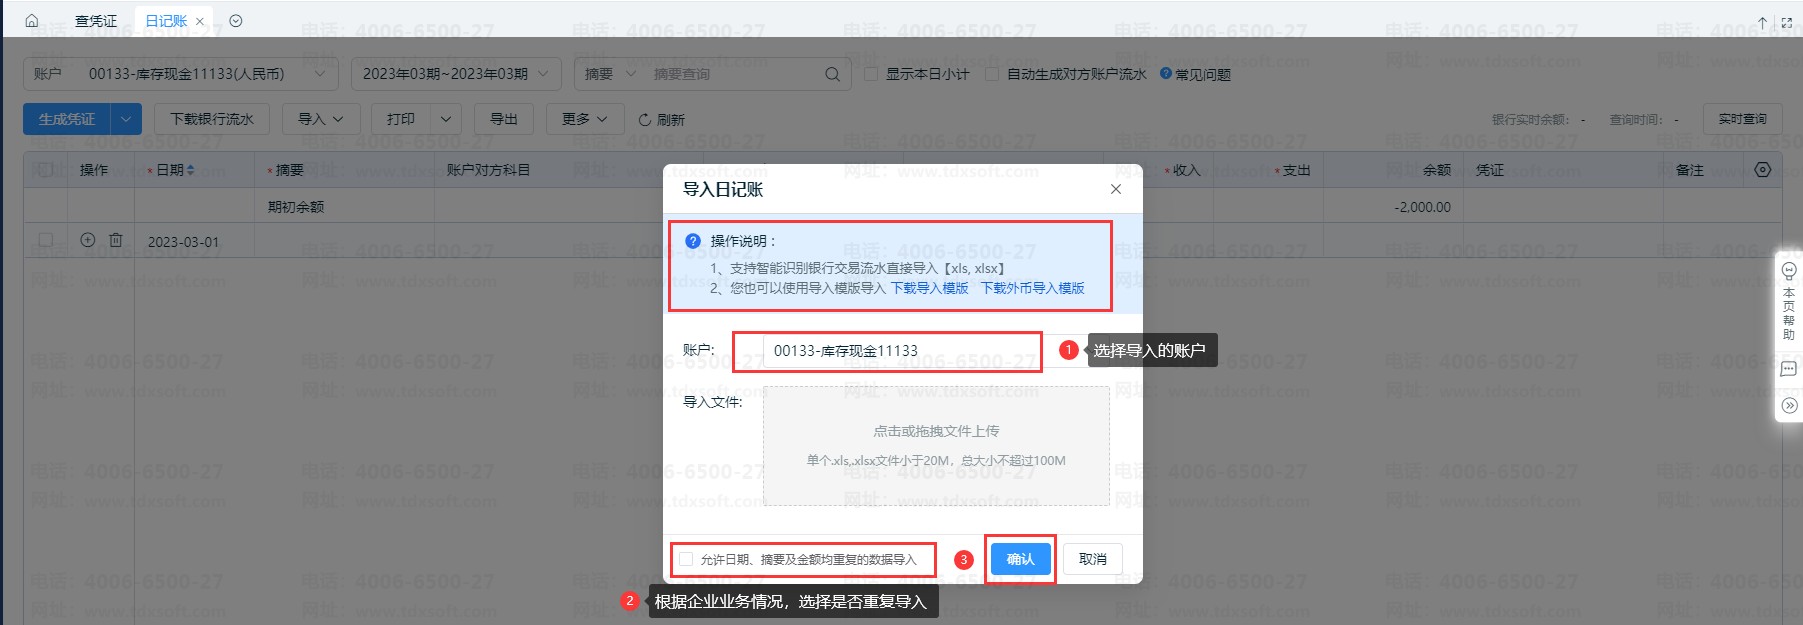
Task: Open the period 2023年03期 dropdown
Action: click(456, 74)
